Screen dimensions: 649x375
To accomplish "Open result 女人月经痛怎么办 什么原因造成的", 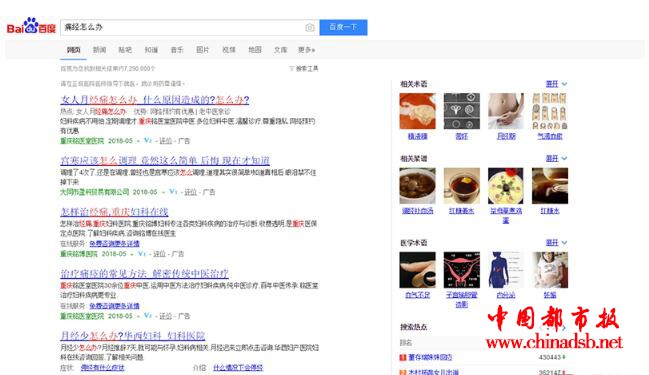I will click(x=155, y=100).
